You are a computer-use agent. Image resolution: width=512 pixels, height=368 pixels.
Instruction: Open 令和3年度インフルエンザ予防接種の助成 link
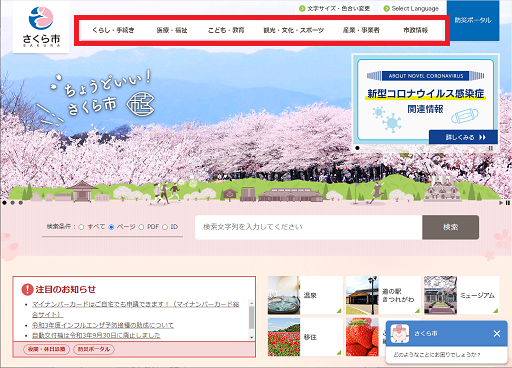click(103, 325)
